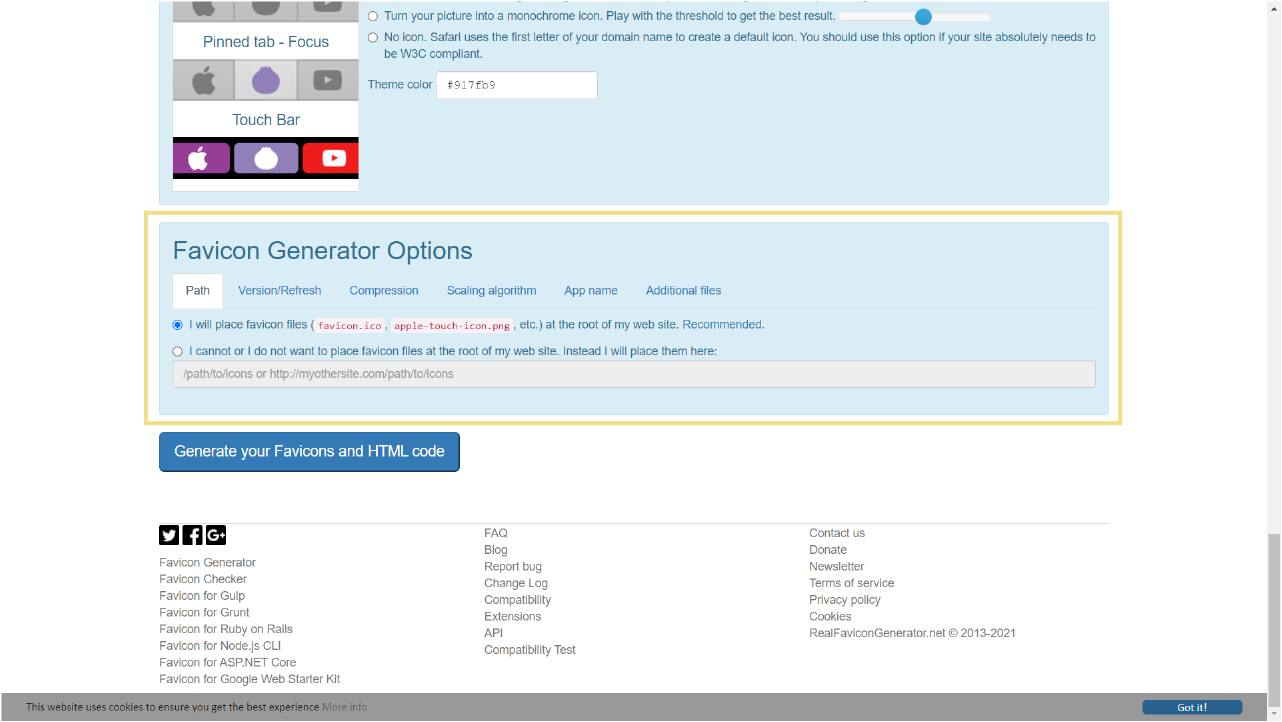Open the Scaling algorithm tab
This screenshot has height=722, width=1282.
(491, 291)
